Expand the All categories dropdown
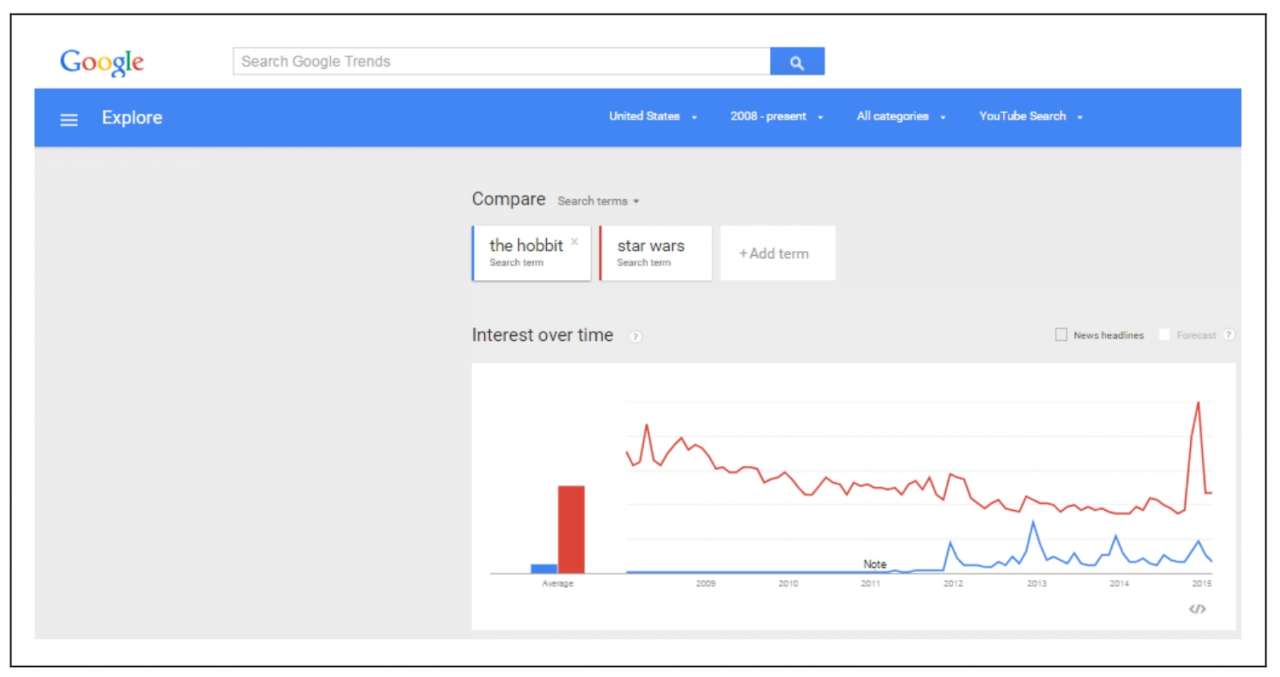The width and height of the screenshot is (1280, 677). tap(901, 116)
